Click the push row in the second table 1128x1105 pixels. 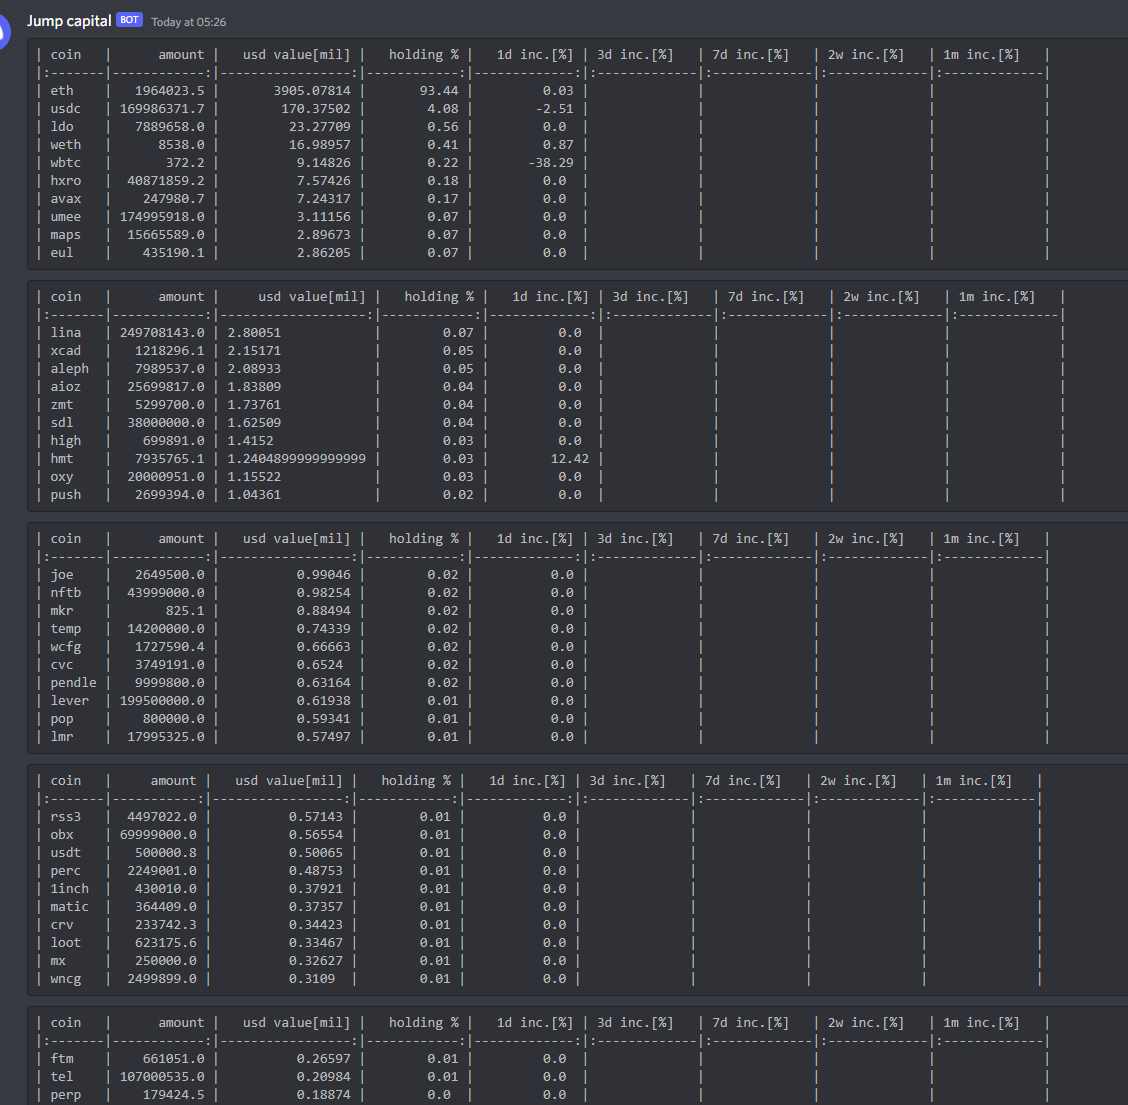(x=65, y=494)
